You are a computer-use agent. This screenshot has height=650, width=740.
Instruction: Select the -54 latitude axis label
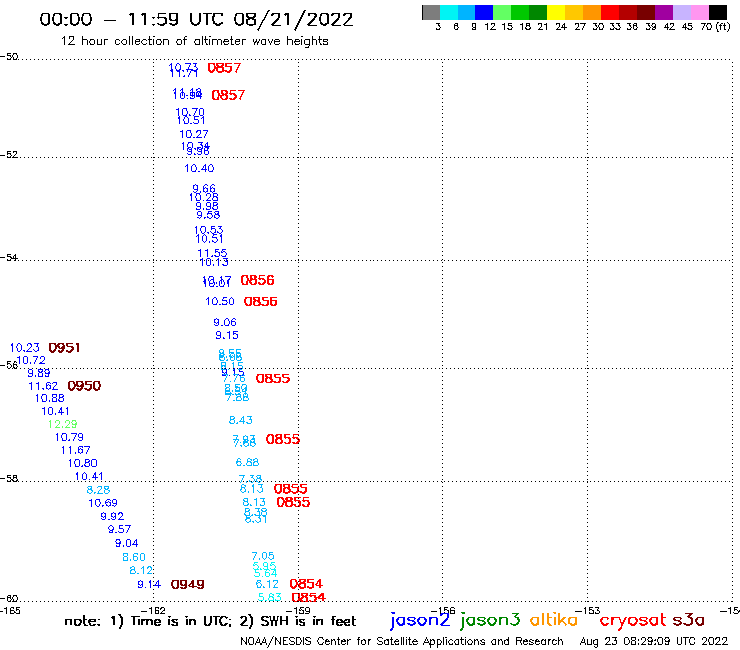[x=9, y=257]
